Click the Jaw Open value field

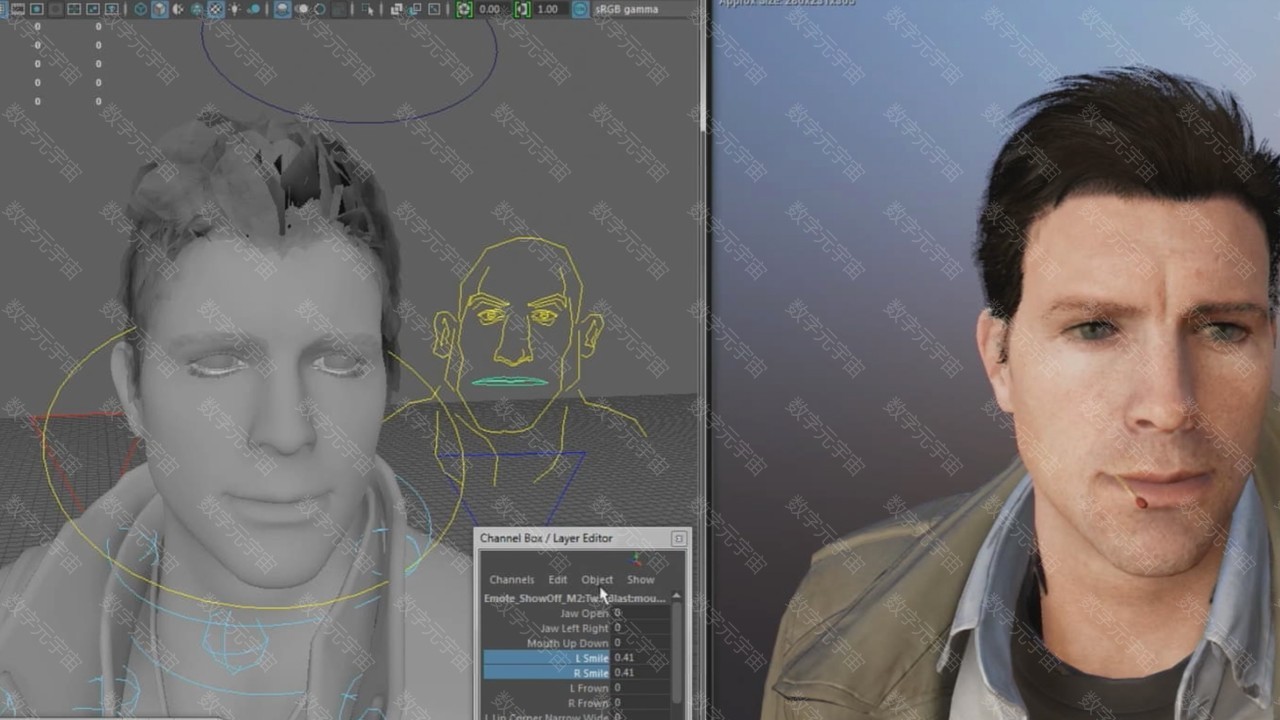(640, 613)
